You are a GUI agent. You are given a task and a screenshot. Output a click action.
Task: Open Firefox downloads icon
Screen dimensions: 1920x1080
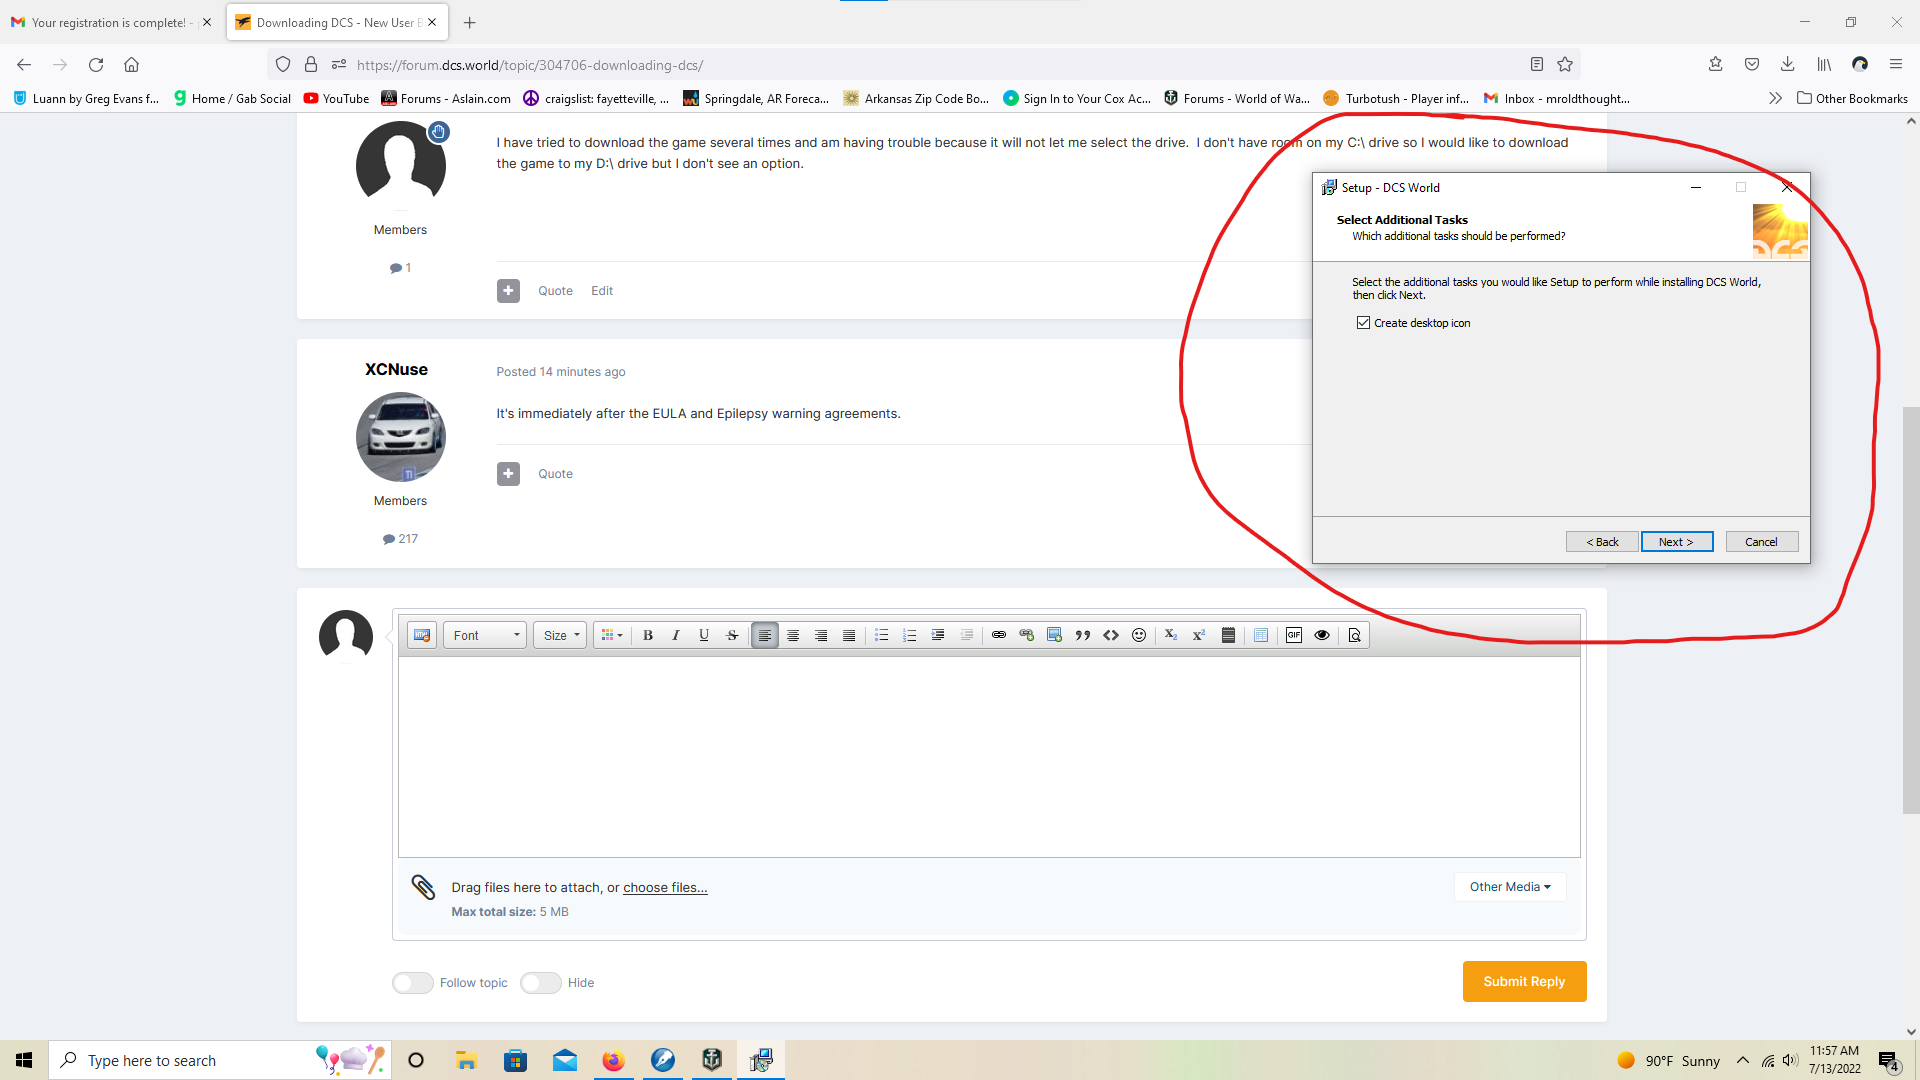pos(1787,65)
